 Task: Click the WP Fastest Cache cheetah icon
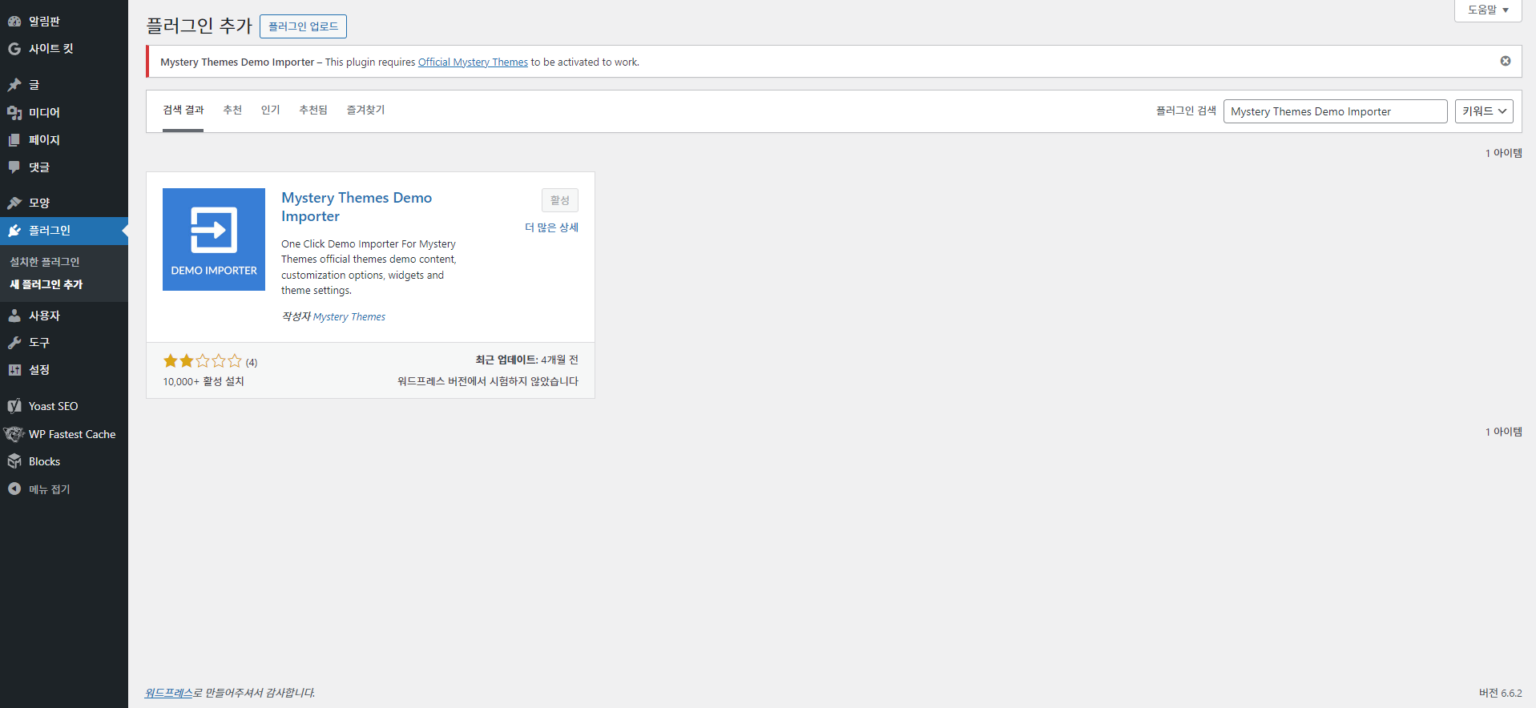[x=14, y=434]
